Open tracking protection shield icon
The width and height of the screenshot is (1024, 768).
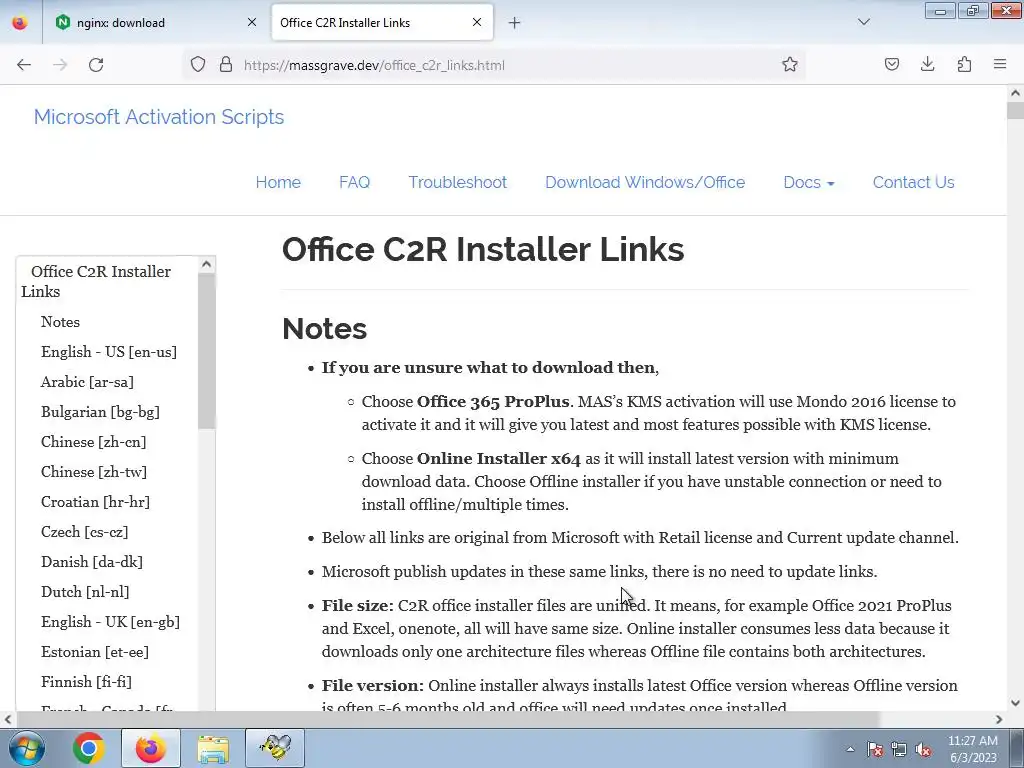click(198, 65)
